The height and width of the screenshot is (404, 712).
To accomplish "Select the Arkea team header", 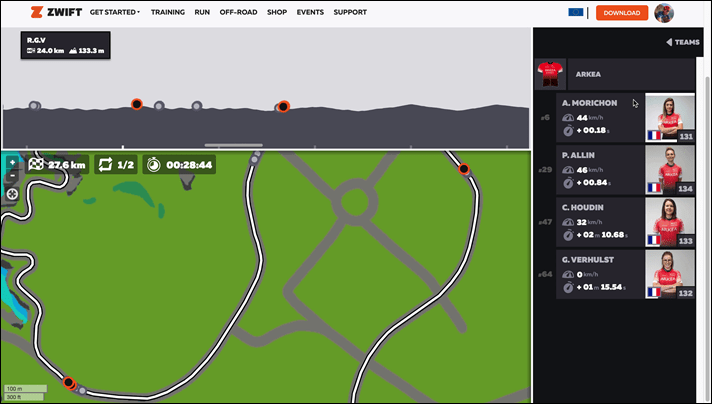I will pyautogui.click(x=631, y=74).
